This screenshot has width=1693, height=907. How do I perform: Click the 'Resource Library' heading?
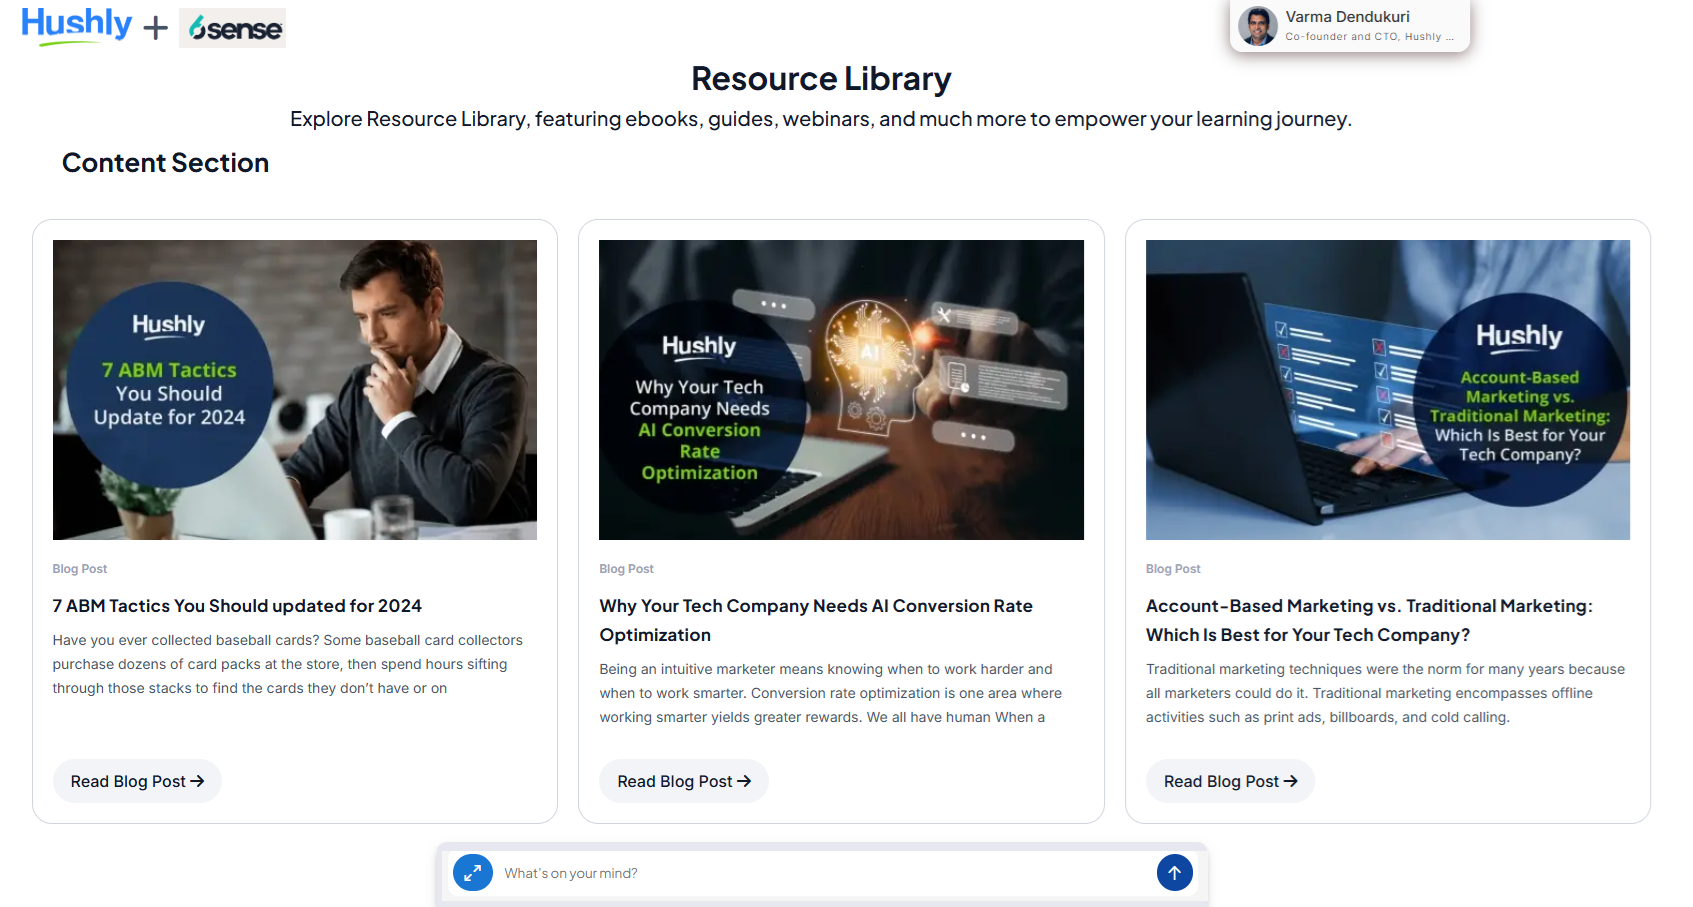(821, 79)
